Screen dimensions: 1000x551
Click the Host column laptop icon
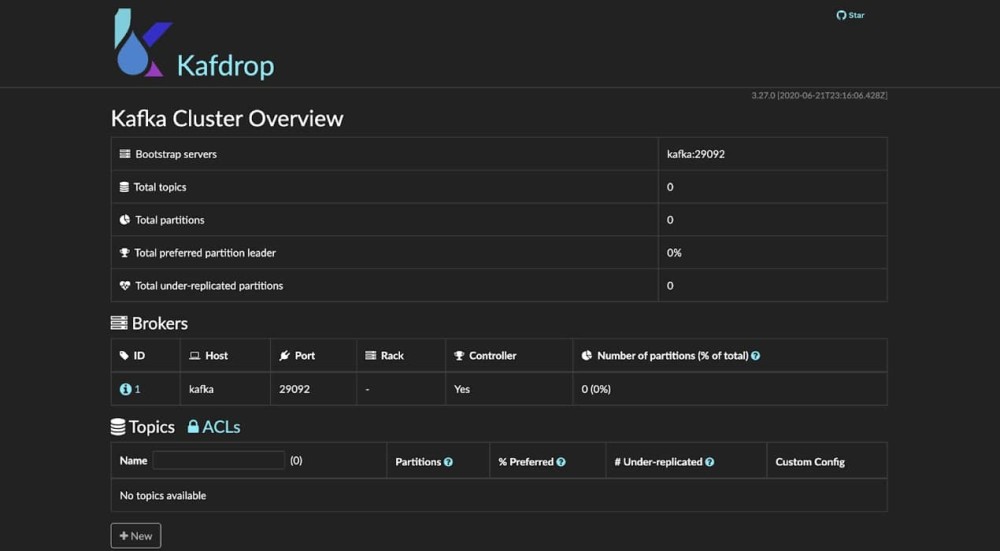195,356
